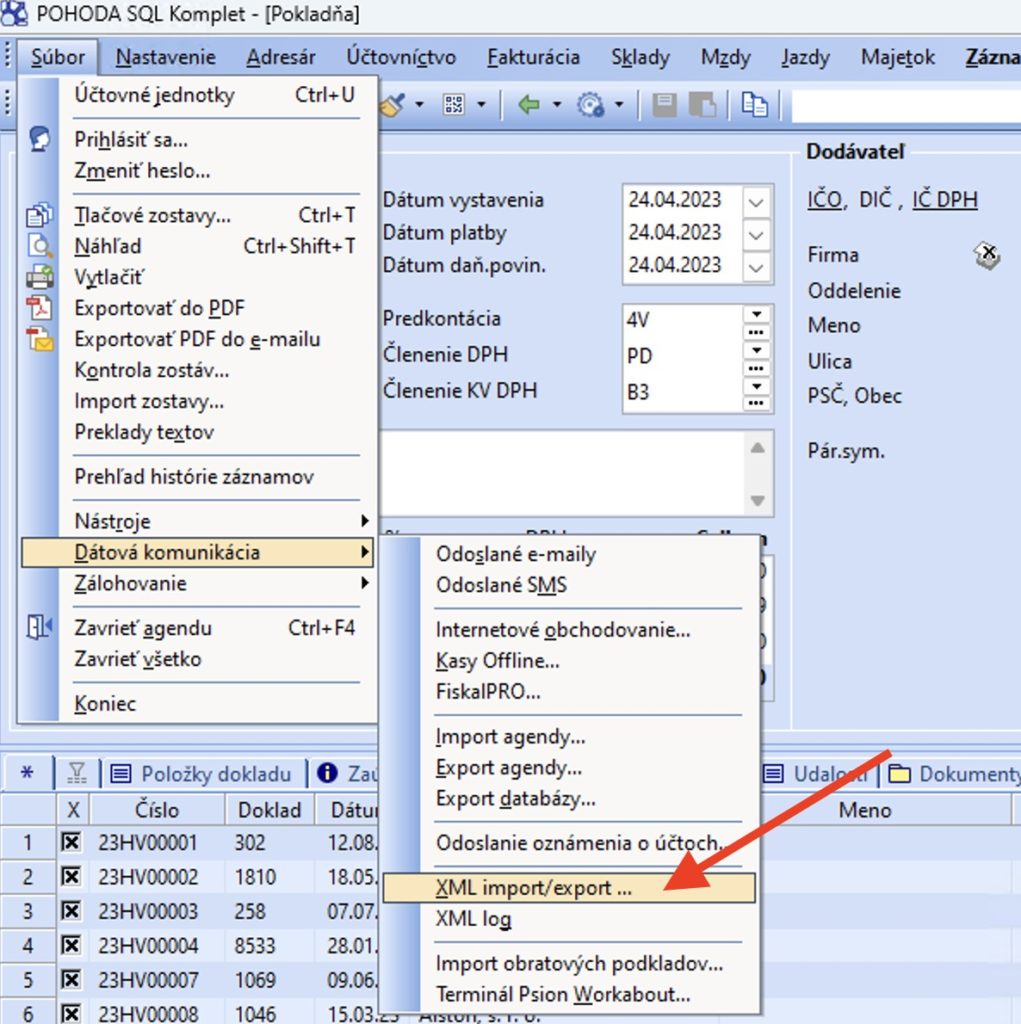Image resolution: width=1021 pixels, height=1024 pixels.
Task: Click Členenie KV DPH ellipsis button
Action: [x=756, y=403]
